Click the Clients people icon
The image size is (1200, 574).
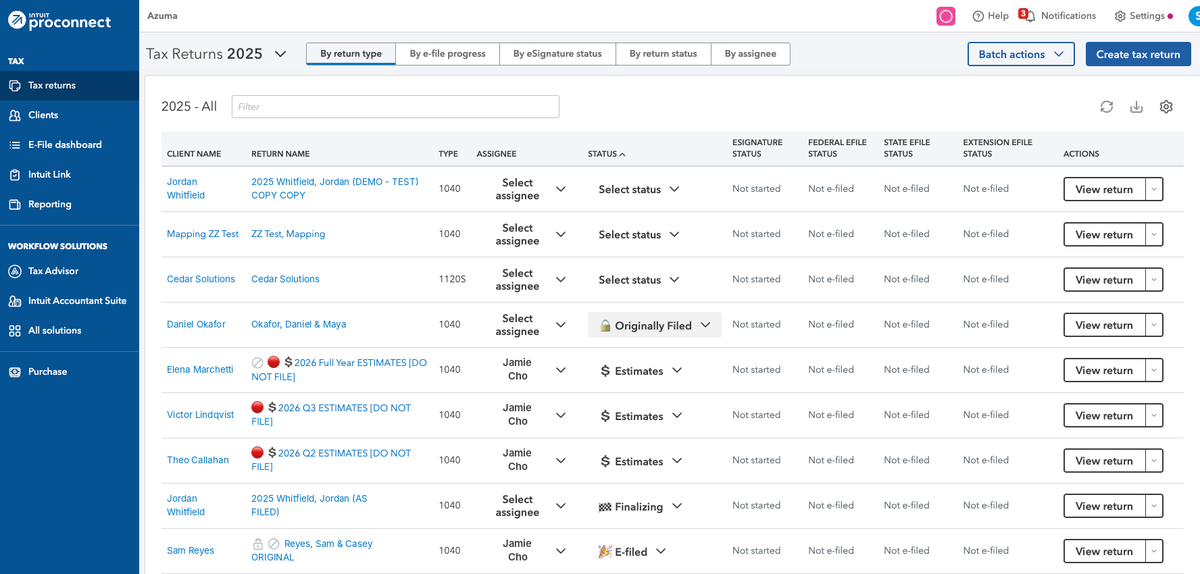point(15,115)
